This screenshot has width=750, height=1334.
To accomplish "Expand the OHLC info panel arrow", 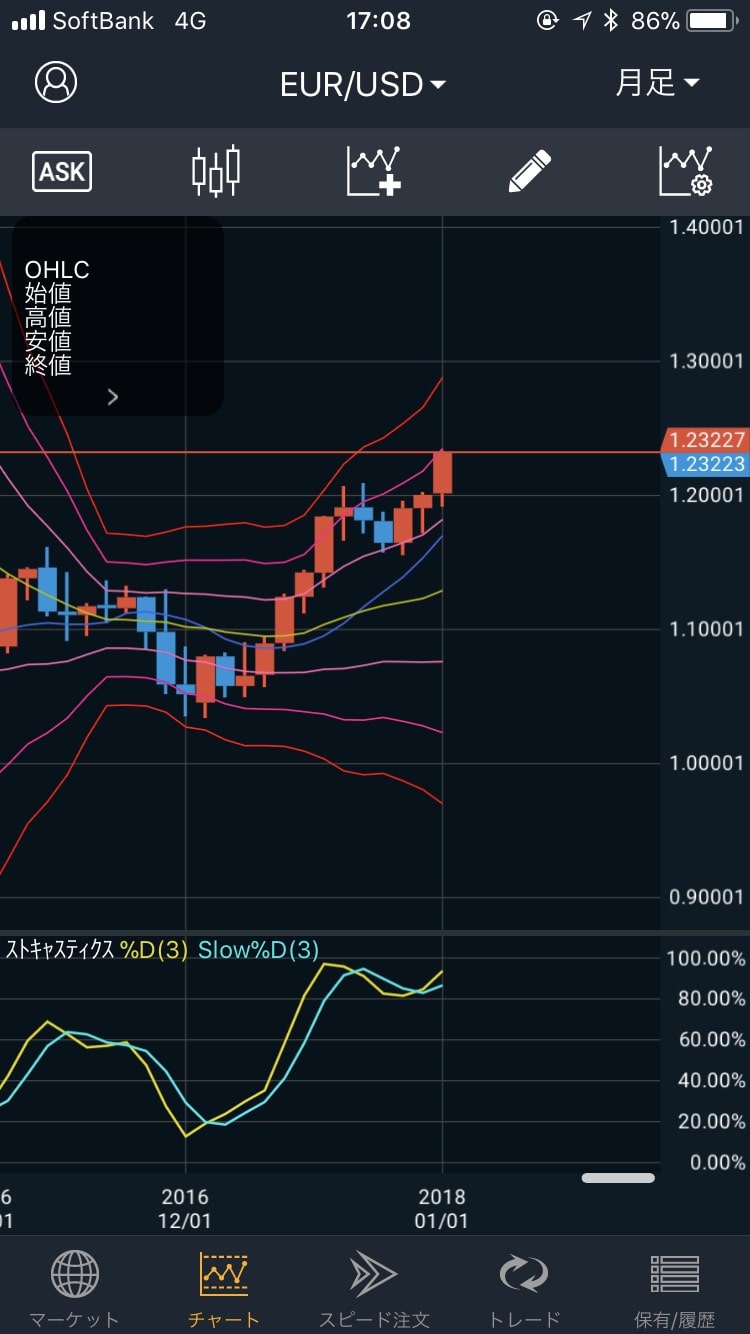I will tap(113, 397).
